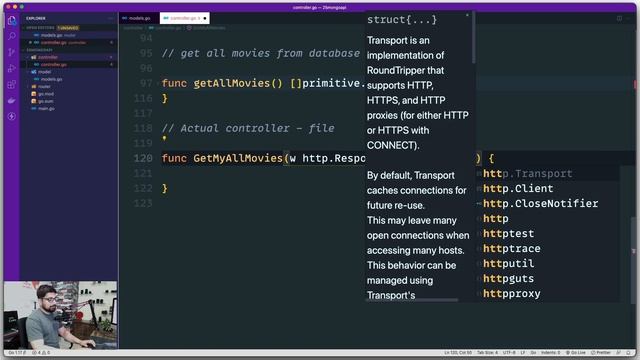The image size is (640, 360).
Task: Click the presenter webcam overlay
Action: (60, 315)
